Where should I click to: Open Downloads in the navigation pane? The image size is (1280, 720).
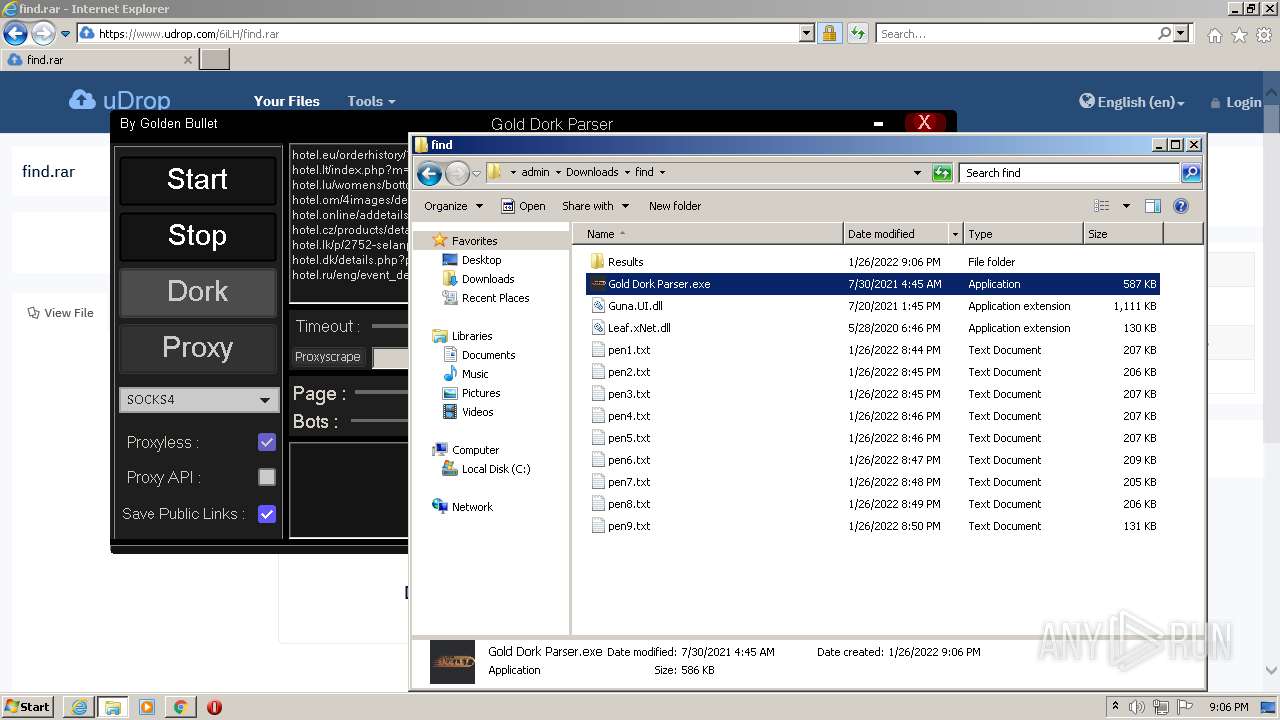point(488,279)
